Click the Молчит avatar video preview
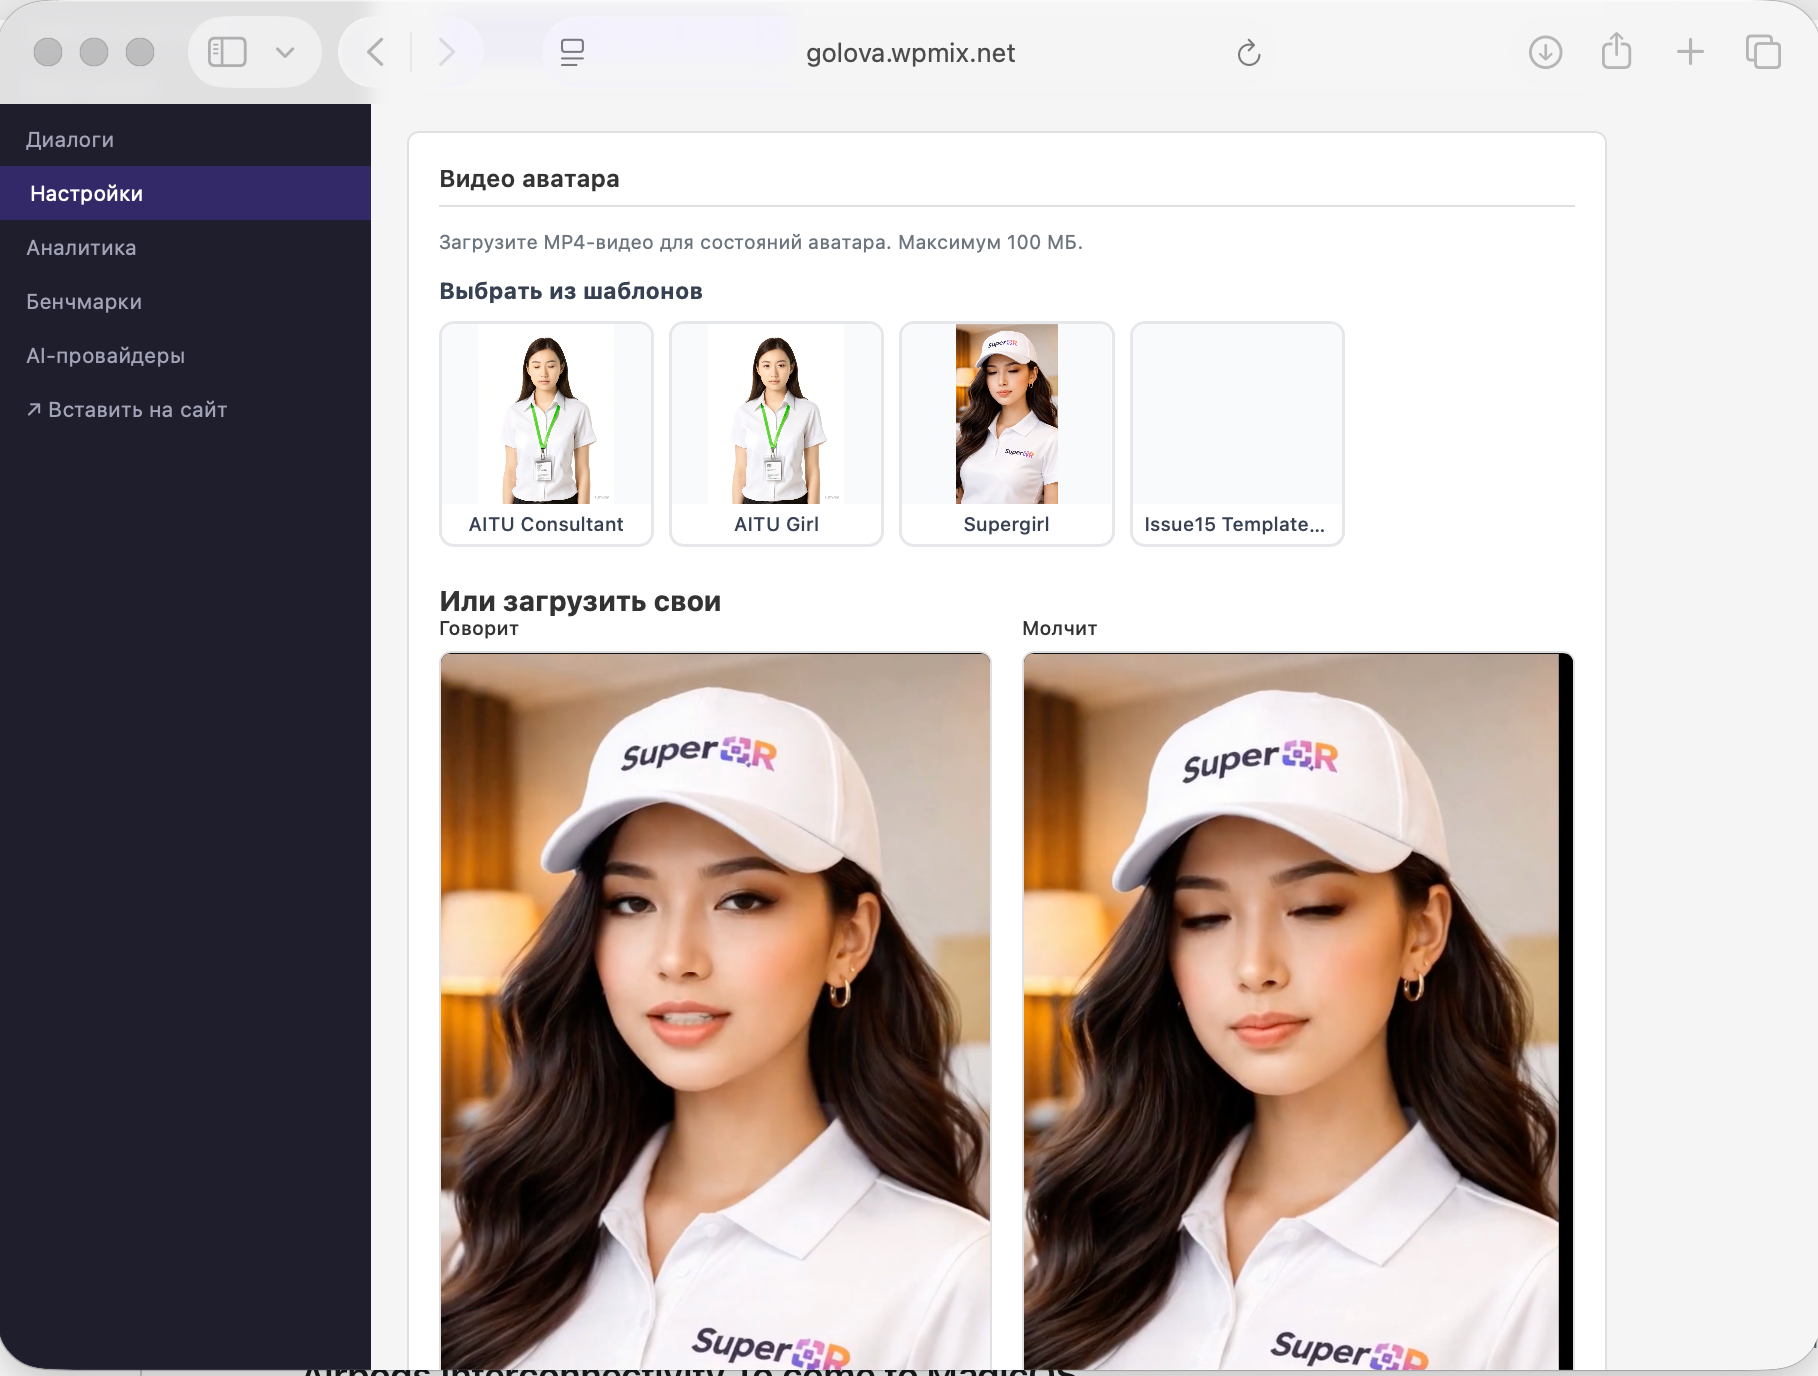The height and width of the screenshot is (1376, 1818). coord(1298,1010)
